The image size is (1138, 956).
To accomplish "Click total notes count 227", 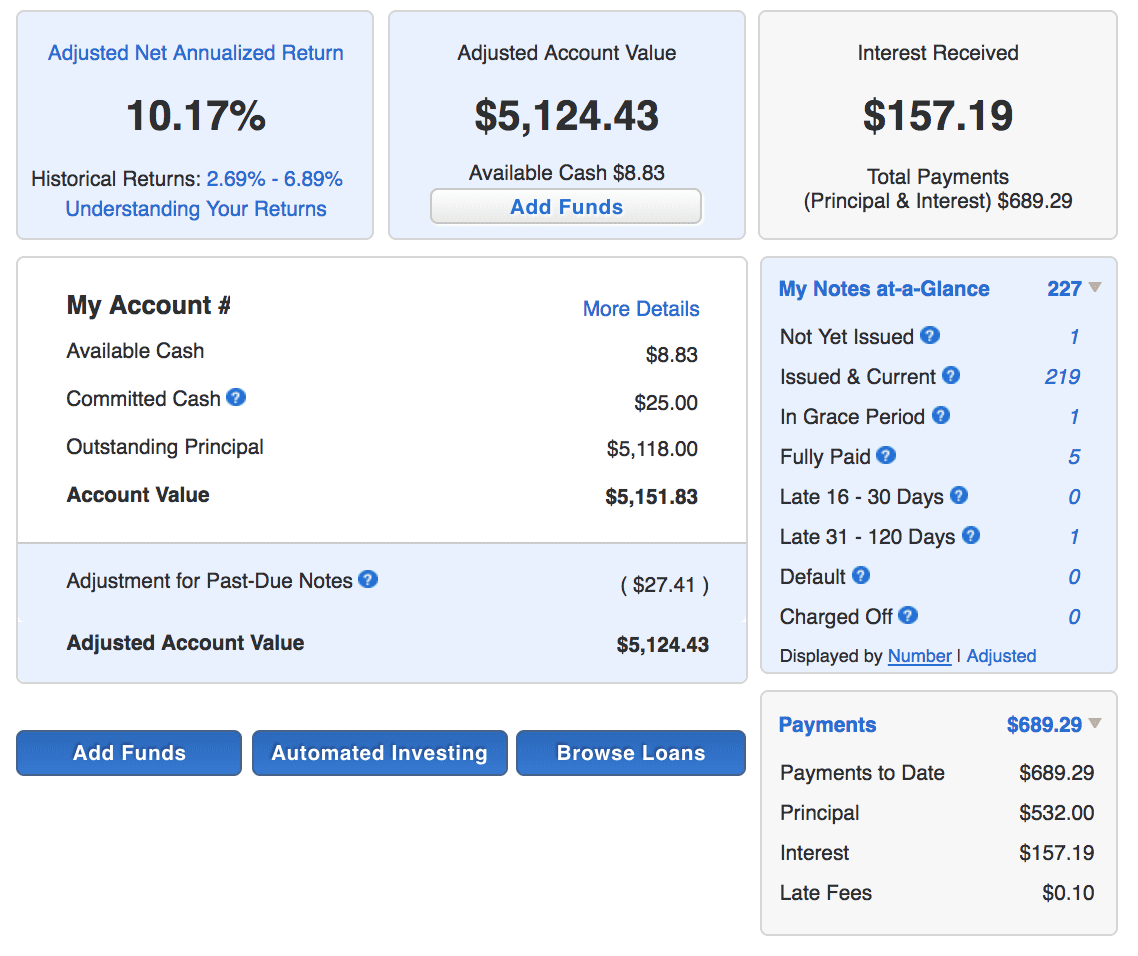I will click(x=1064, y=289).
